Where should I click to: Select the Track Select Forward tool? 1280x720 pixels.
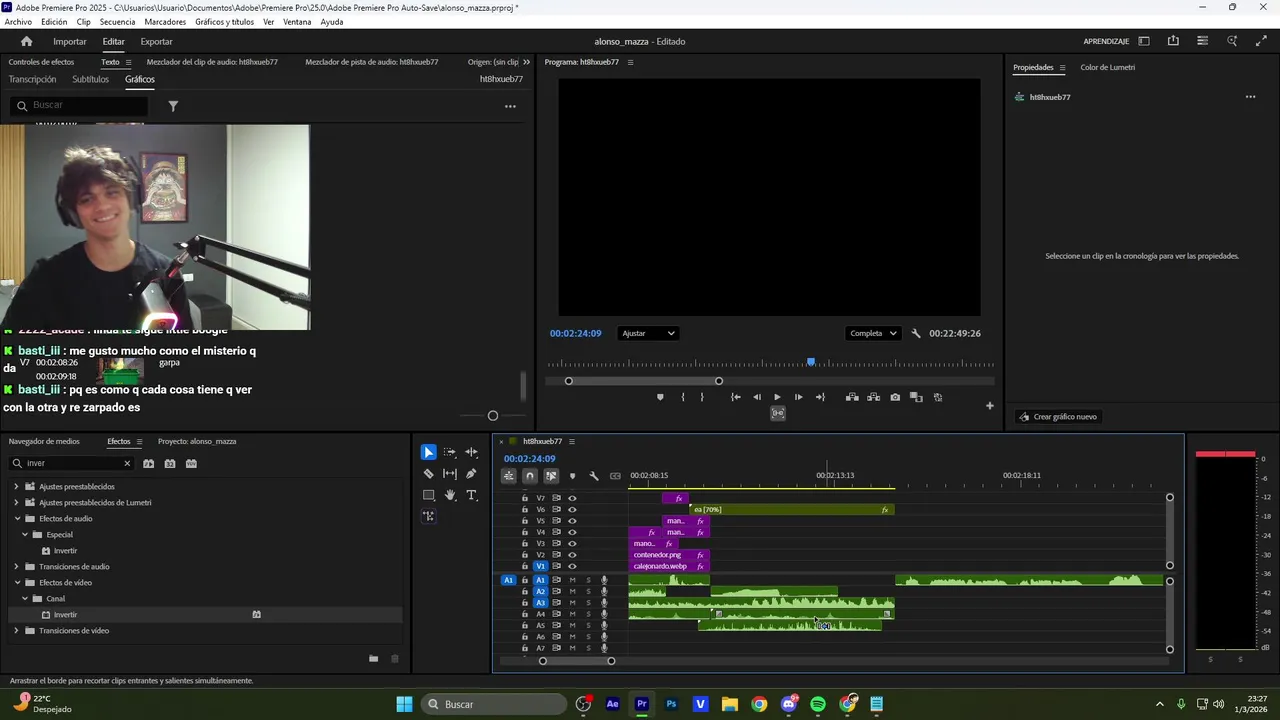(x=450, y=452)
